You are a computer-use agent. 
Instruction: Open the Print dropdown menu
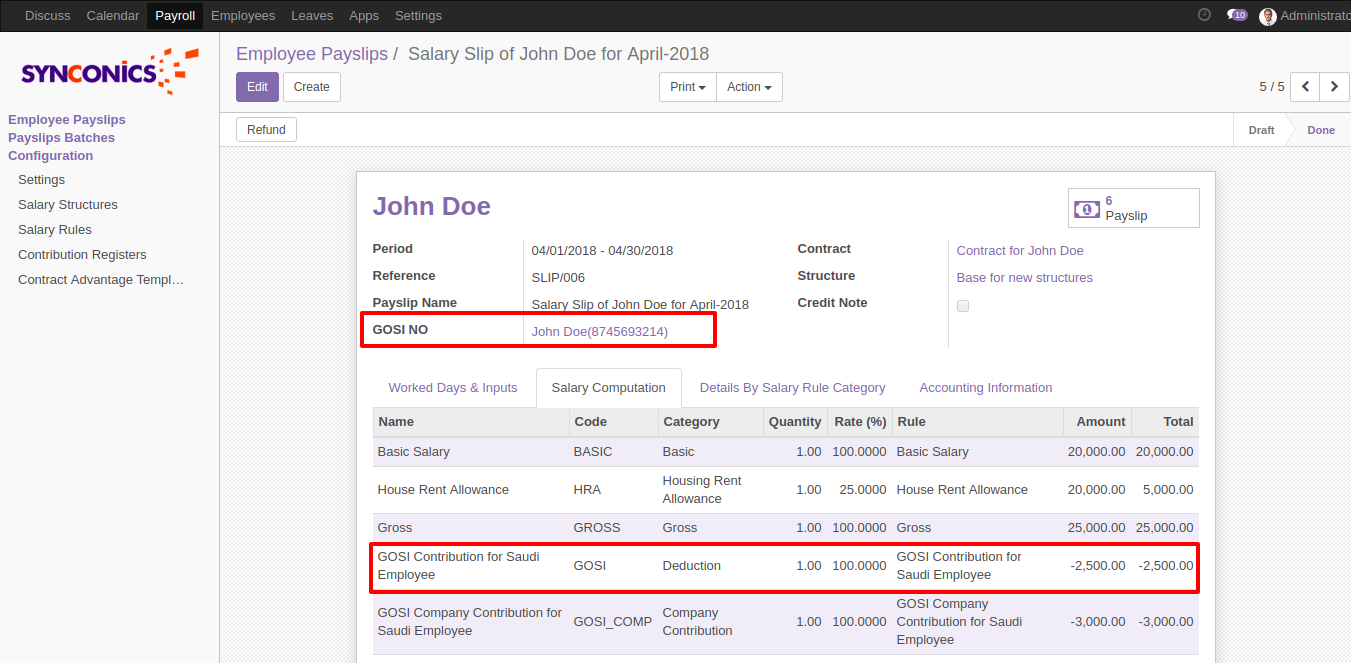[x=688, y=87]
